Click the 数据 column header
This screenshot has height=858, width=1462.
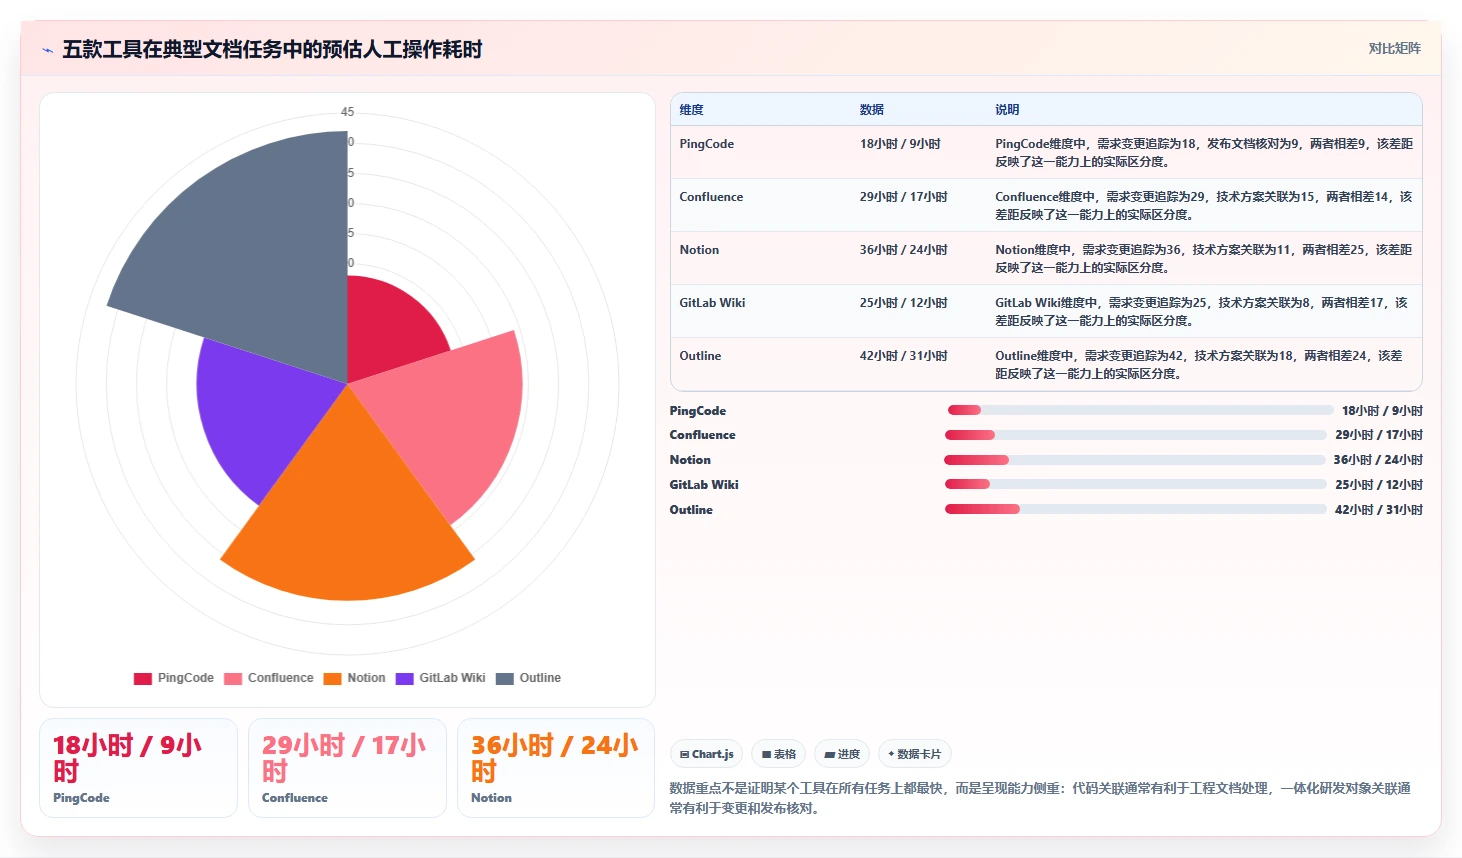(x=871, y=110)
